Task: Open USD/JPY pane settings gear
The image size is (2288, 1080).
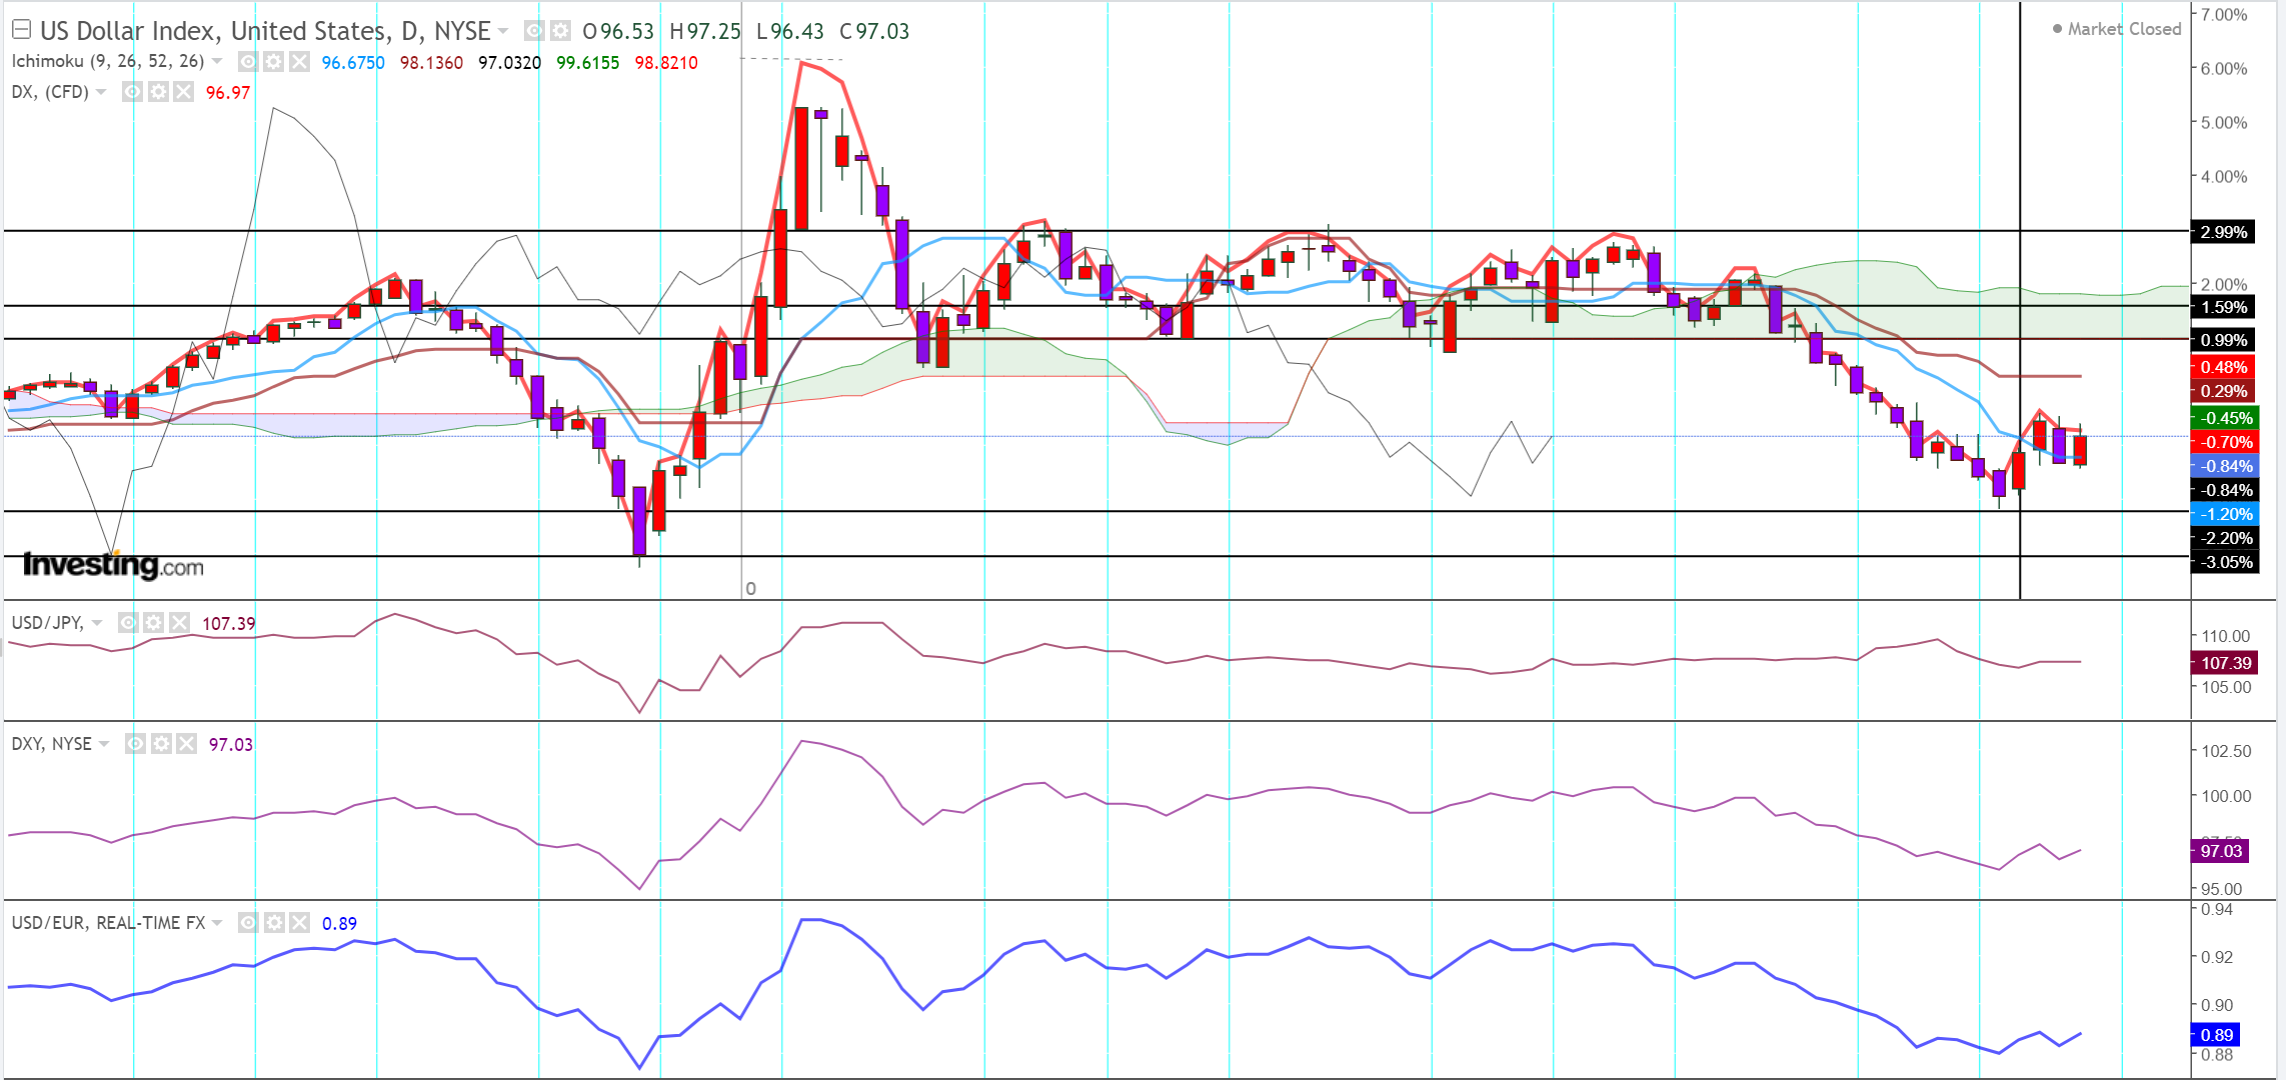Action: (x=153, y=623)
